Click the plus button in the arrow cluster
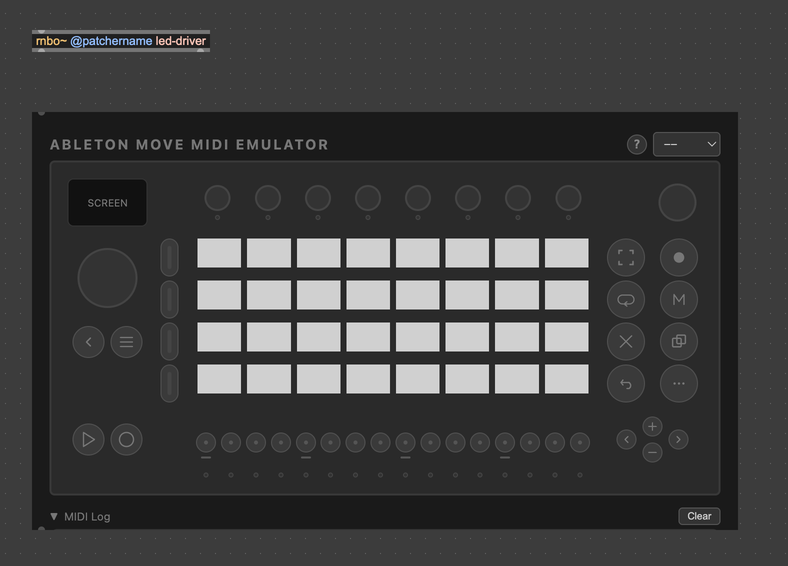 [652, 427]
